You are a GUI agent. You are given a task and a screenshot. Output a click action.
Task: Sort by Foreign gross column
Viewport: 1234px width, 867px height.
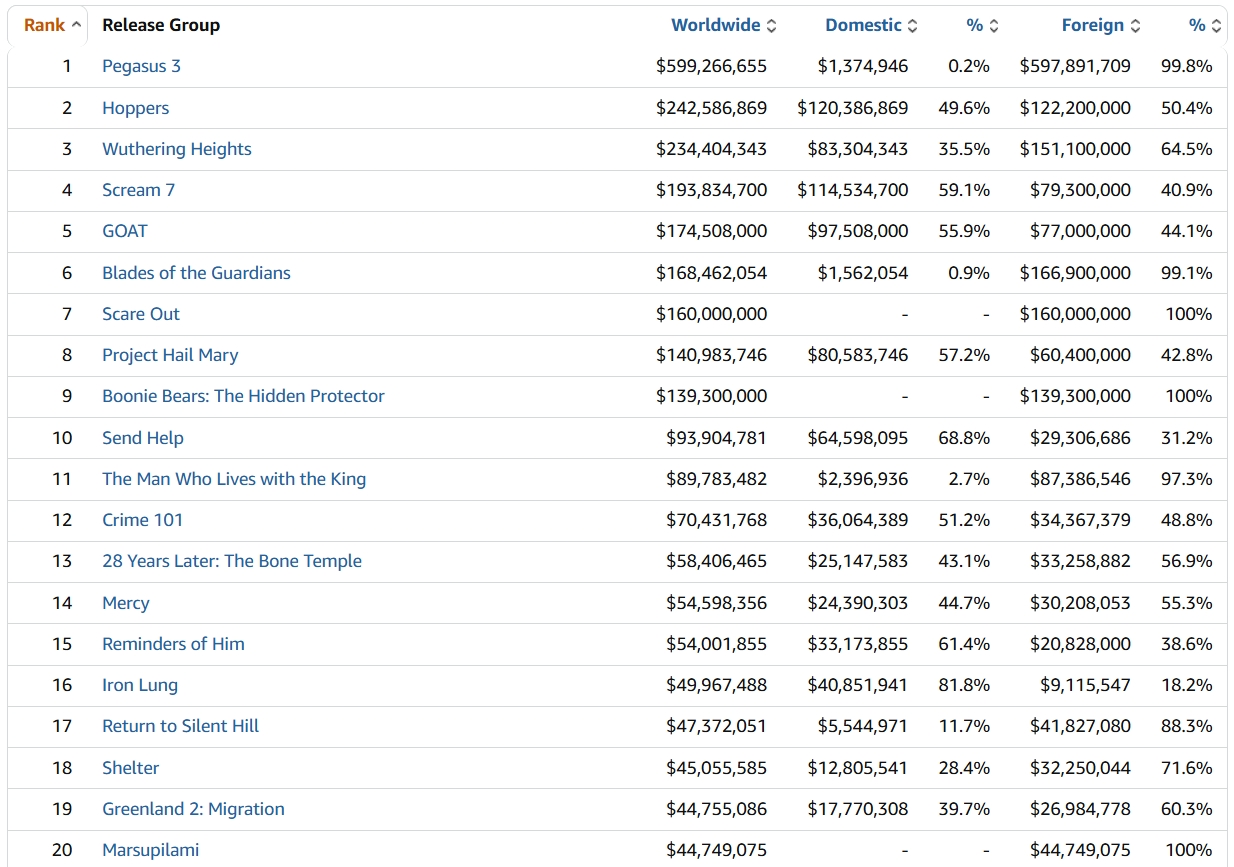[x=1092, y=25]
